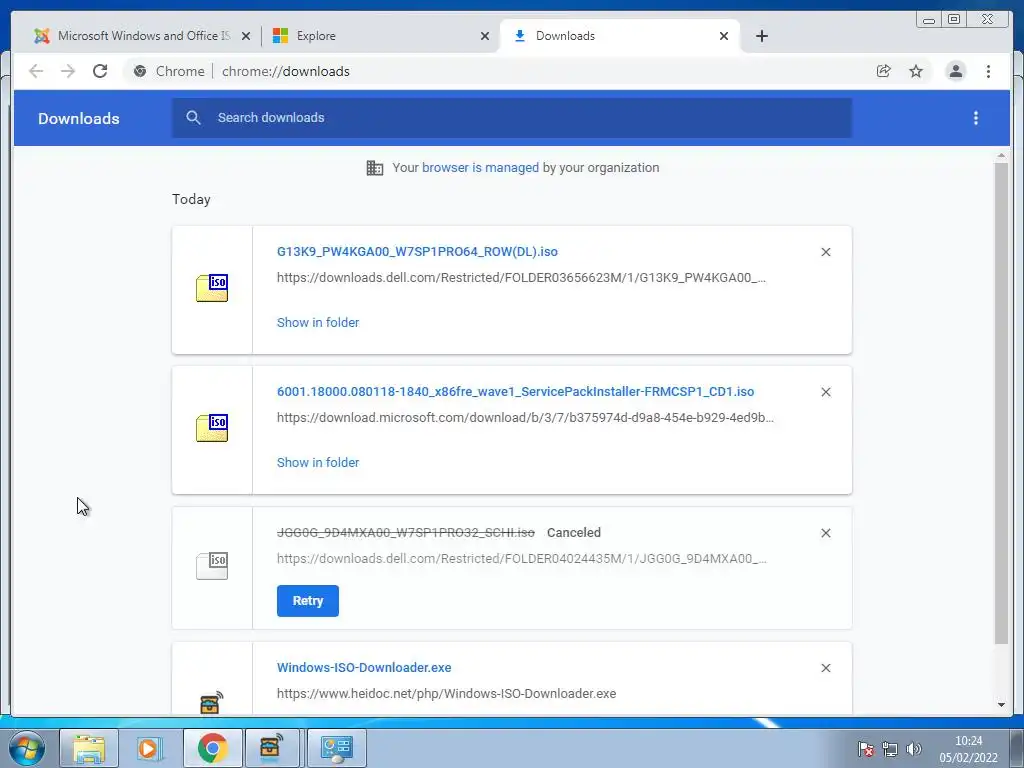Remove 6001.18000 ISO from the downloads list

pos(826,392)
